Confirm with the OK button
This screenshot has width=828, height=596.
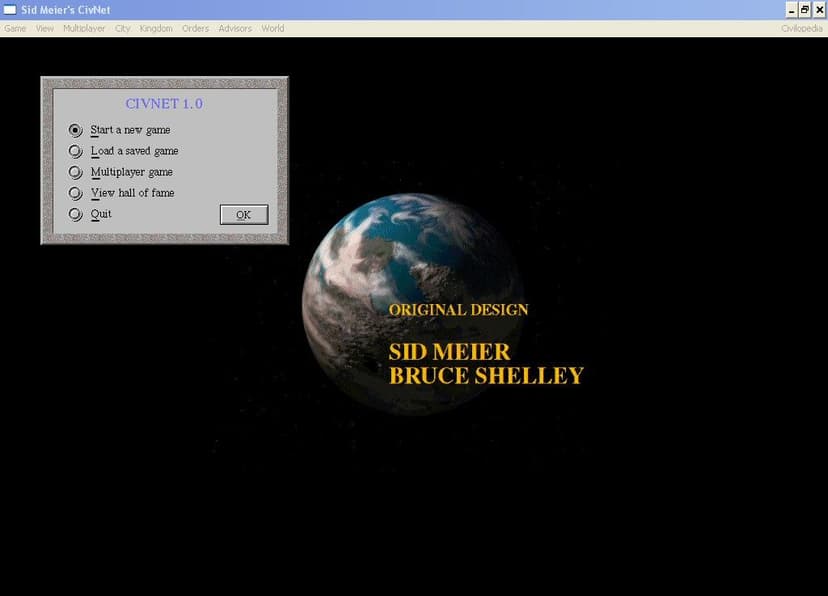click(x=244, y=215)
